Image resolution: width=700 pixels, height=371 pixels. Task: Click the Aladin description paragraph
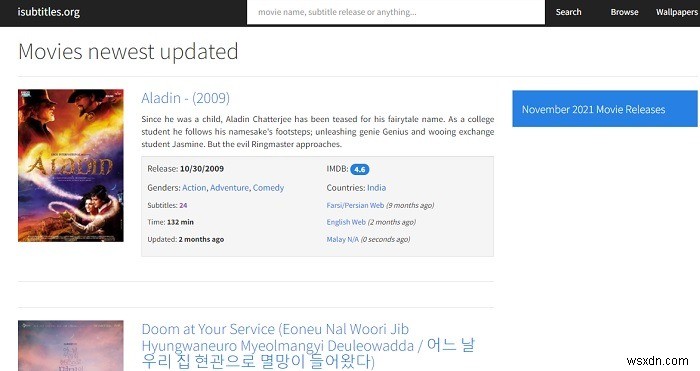click(317, 132)
